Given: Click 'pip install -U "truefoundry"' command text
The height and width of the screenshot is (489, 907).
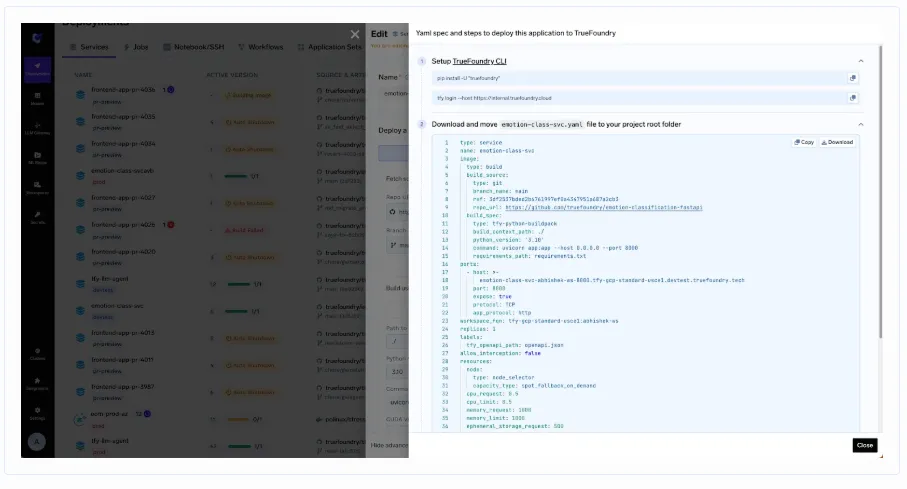Looking at the screenshot, I should (469, 78).
